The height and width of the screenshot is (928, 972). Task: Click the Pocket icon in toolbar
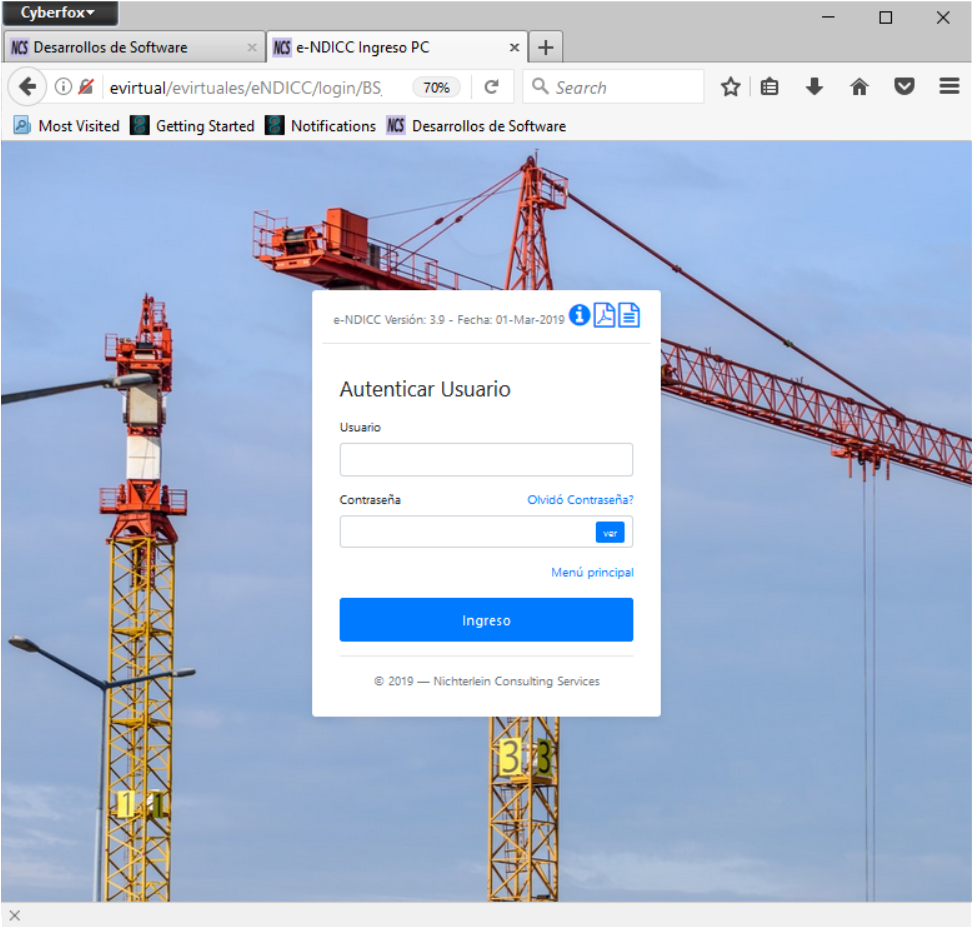(904, 87)
